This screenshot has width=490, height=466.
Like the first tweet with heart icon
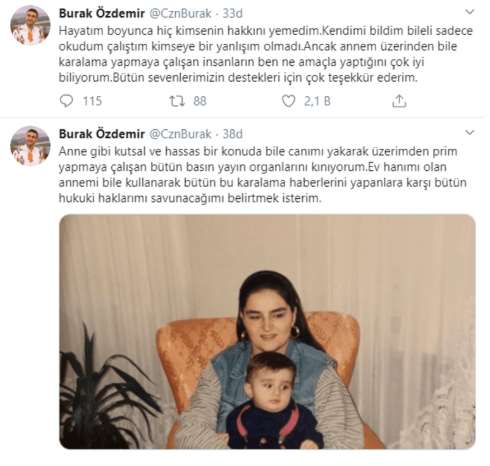coord(288,101)
